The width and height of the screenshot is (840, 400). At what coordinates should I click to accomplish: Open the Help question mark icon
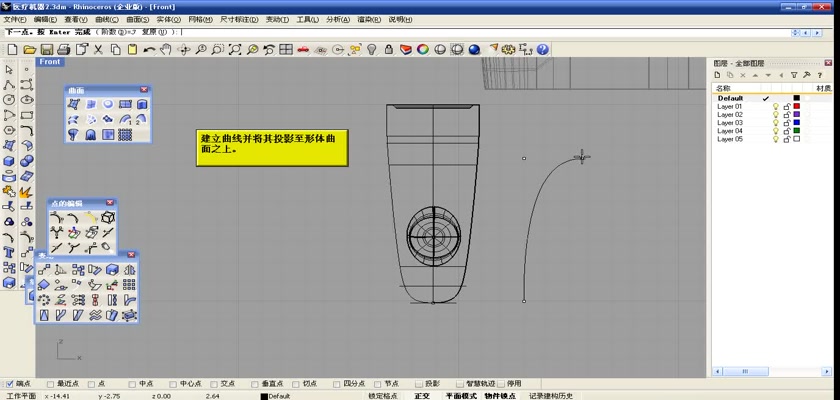[x=542, y=49]
